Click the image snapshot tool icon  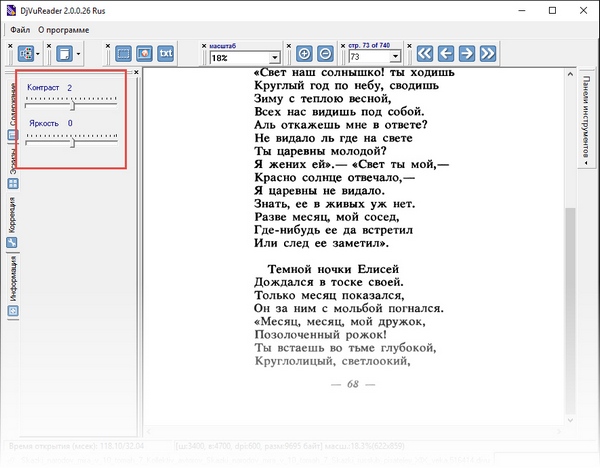click(x=144, y=54)
